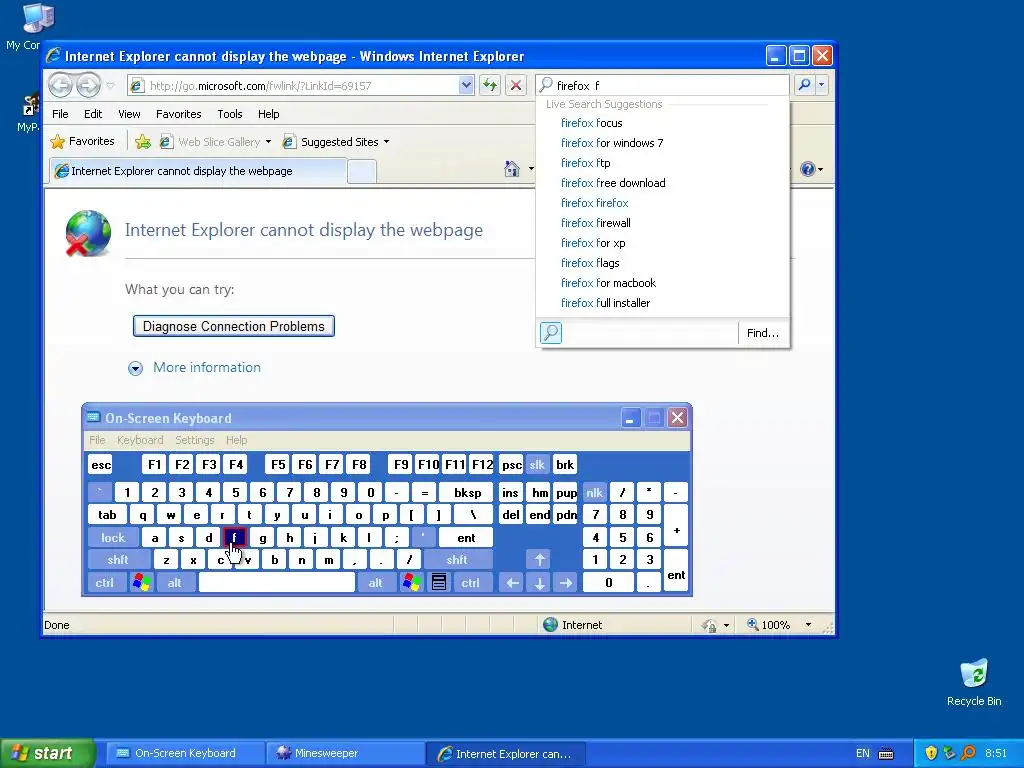Click the red Stop loading icon
Screen dimensions: 1024x768
pos(515,85)
